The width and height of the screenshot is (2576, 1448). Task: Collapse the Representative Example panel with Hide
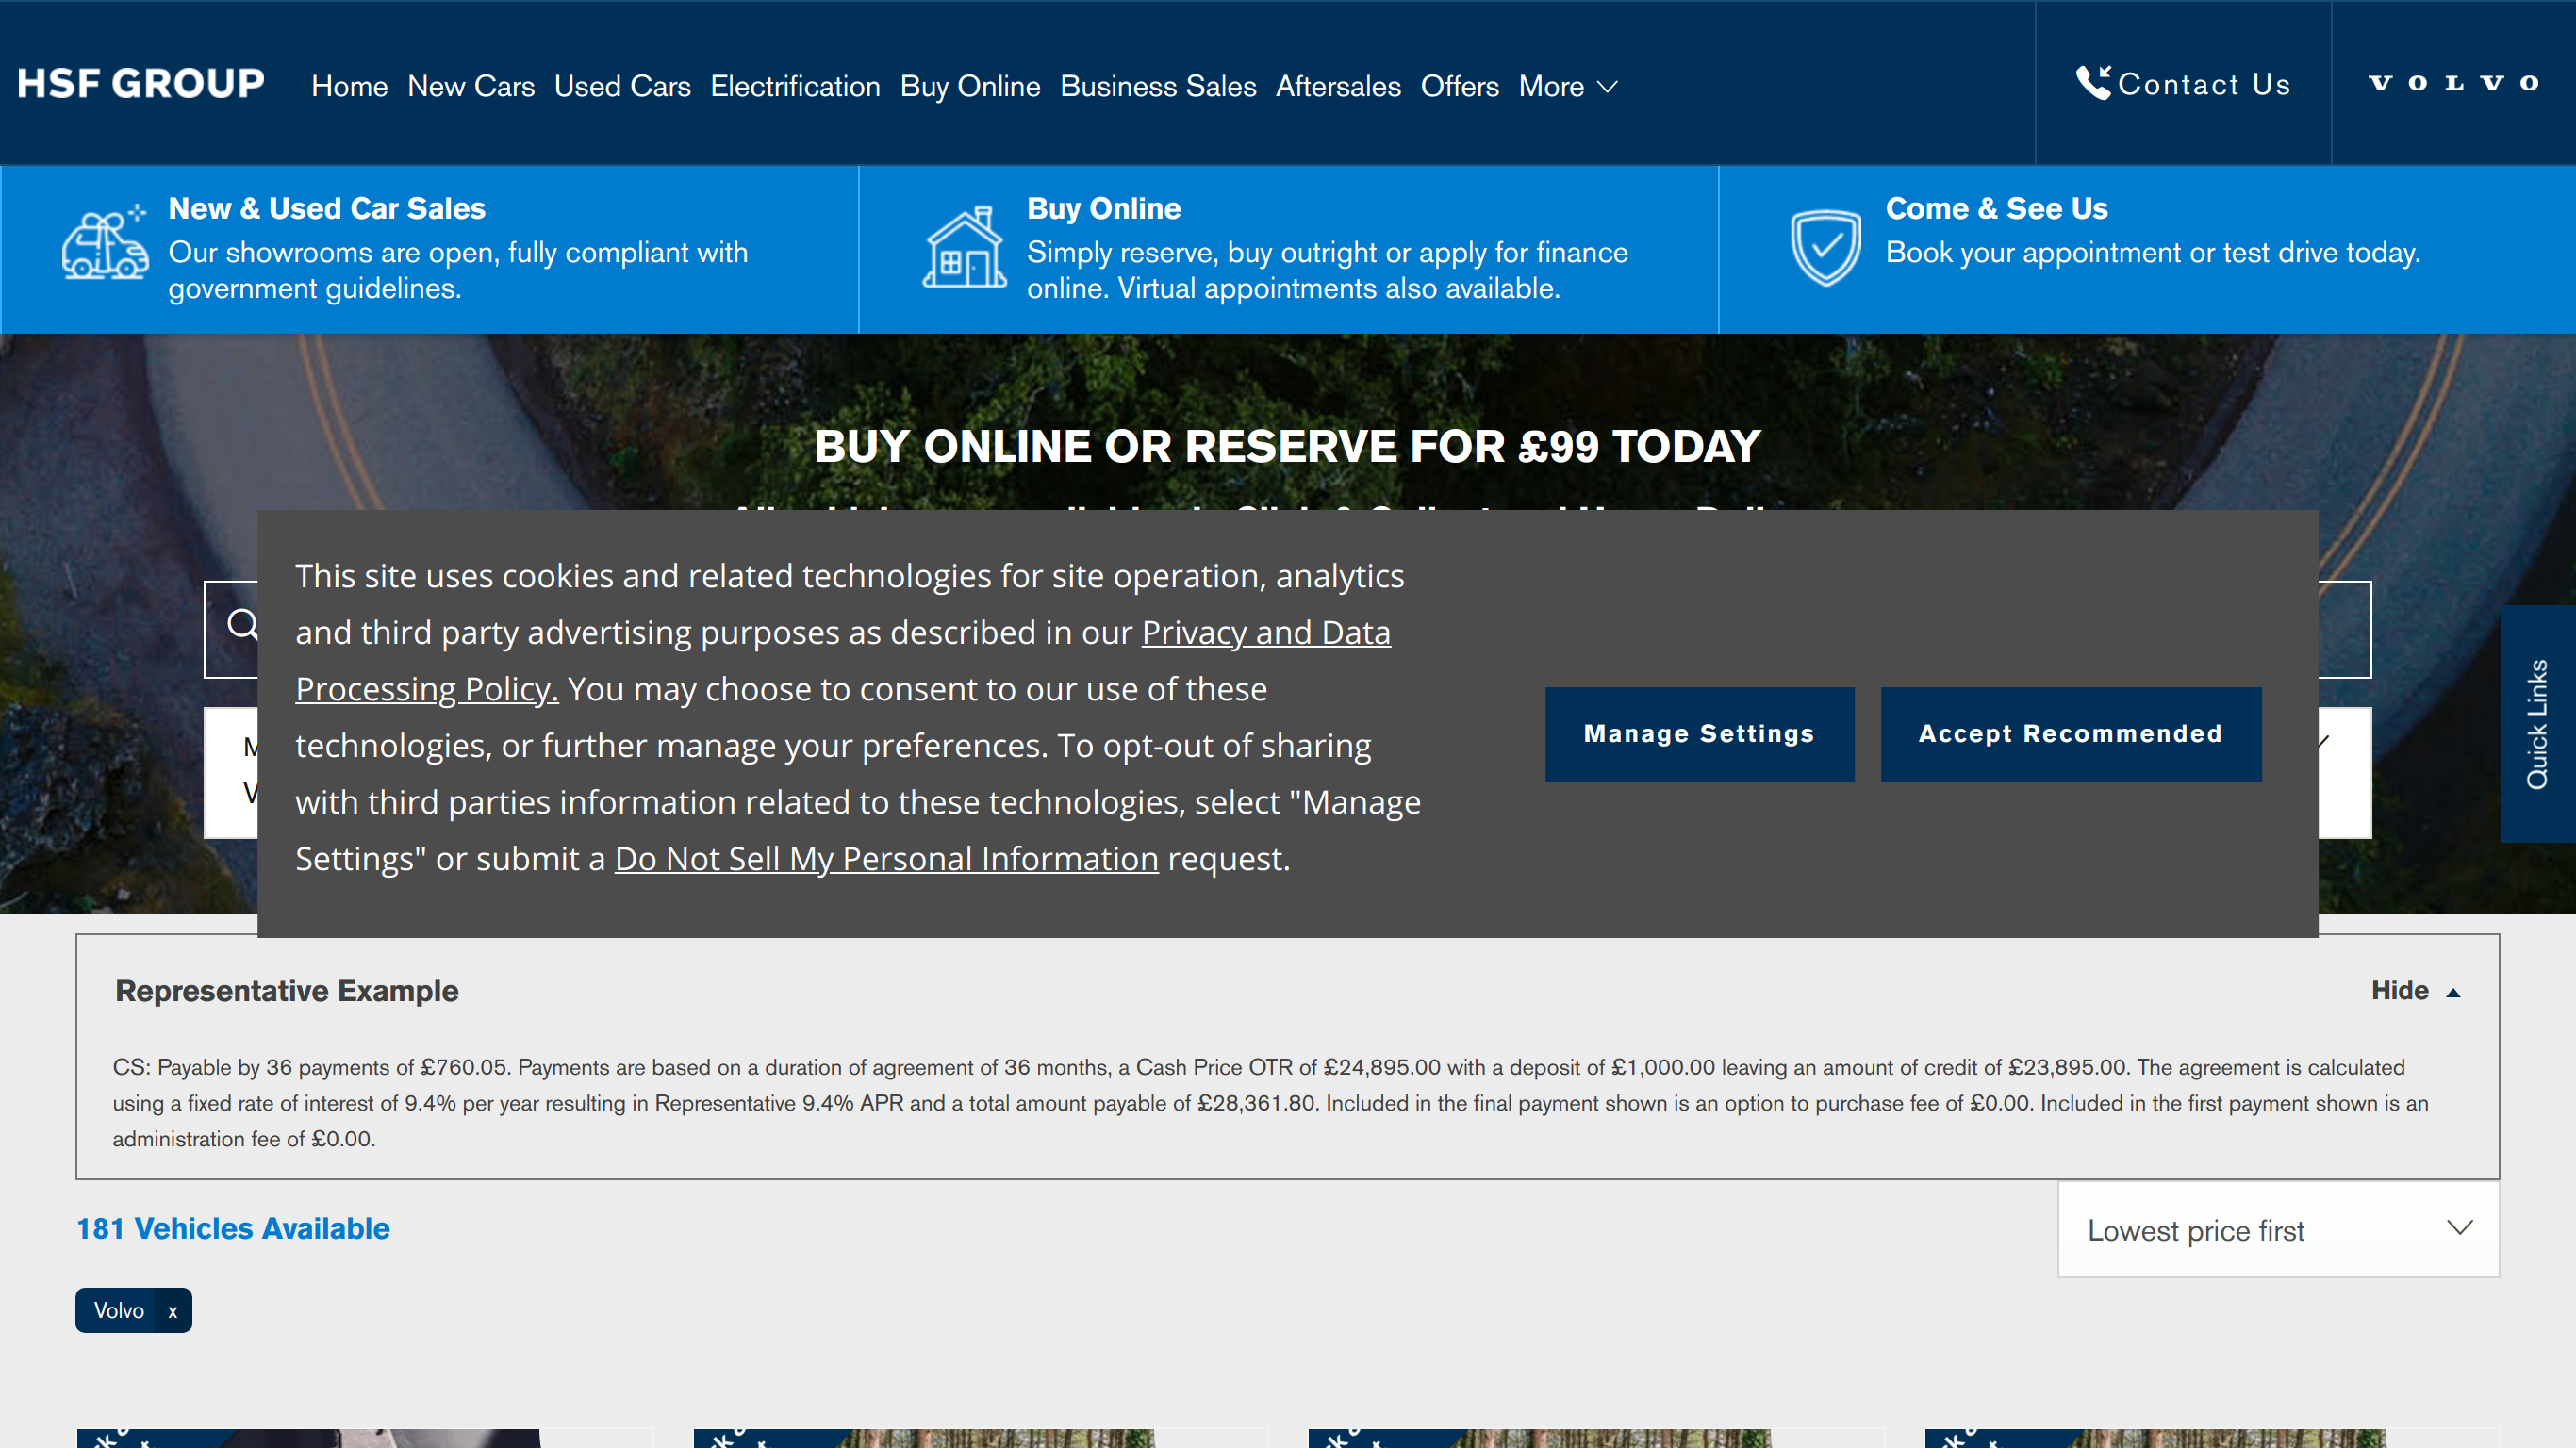[x=2415, y=990]
